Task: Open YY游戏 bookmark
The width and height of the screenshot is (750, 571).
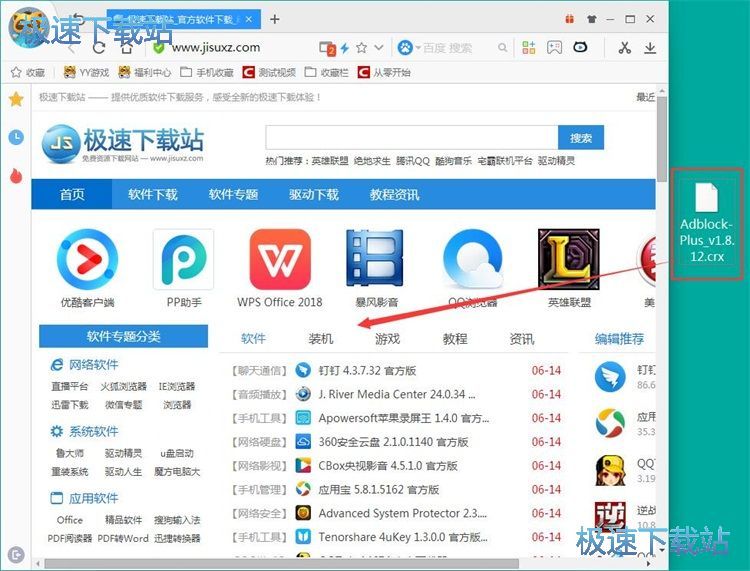Action: pyautogui.click(x=87, y=72)
